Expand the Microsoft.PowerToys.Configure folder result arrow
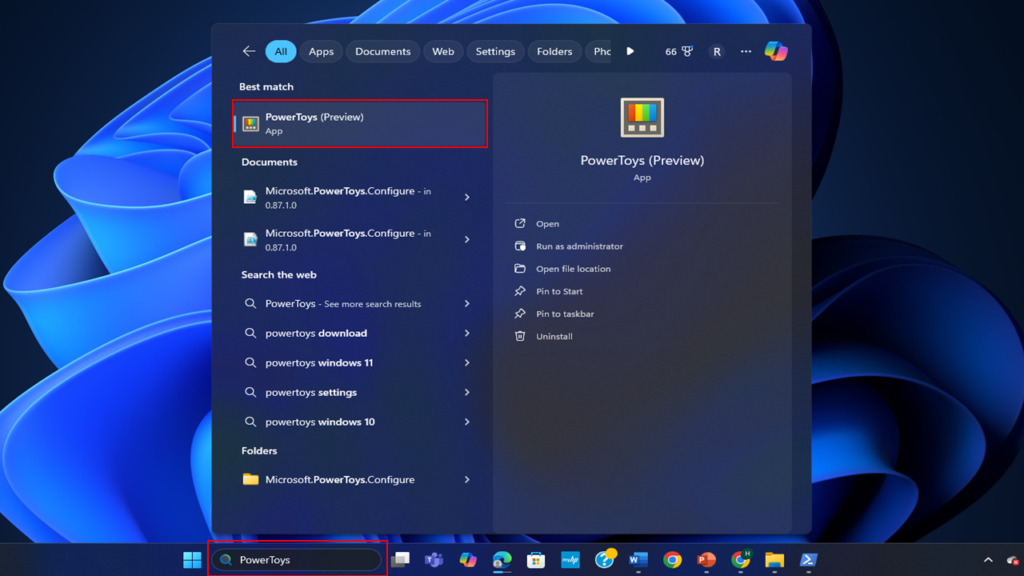The width and height of the screenshot is (1024, 576). point(467,479)
